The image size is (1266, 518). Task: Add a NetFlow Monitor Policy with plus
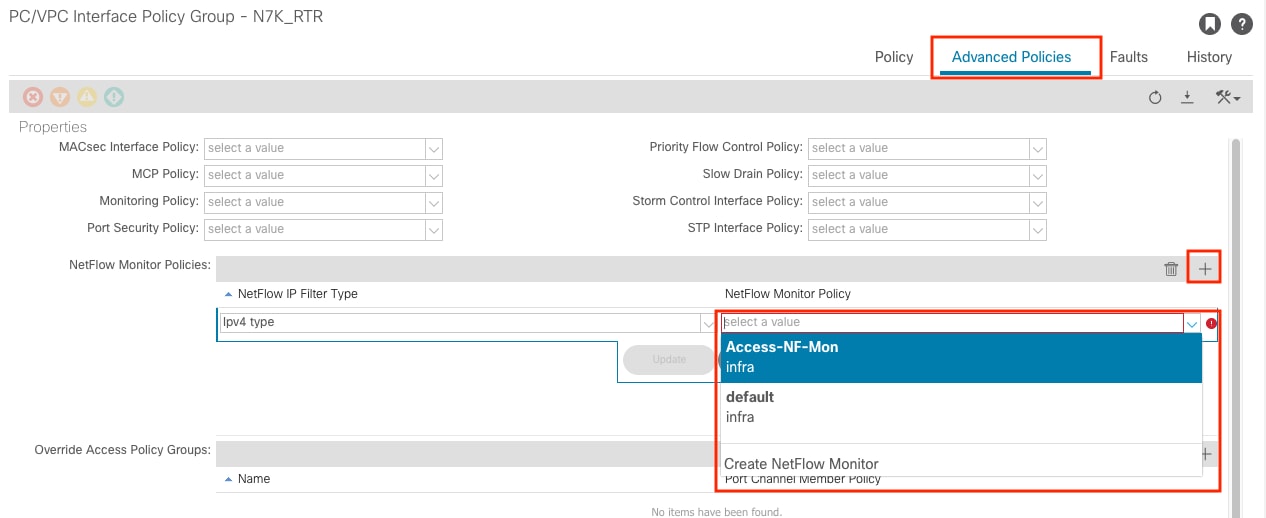[1205, 269]
